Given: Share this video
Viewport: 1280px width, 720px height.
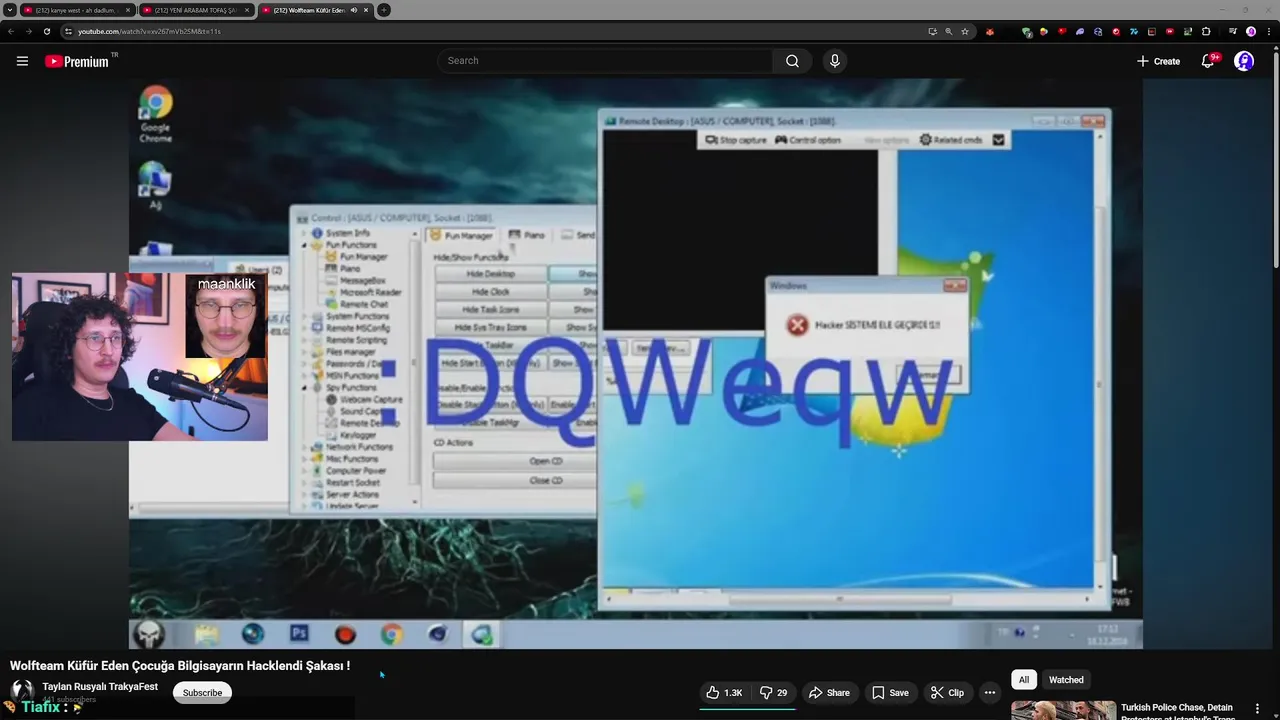Looking at the screenshot, I should pos(829,692).
